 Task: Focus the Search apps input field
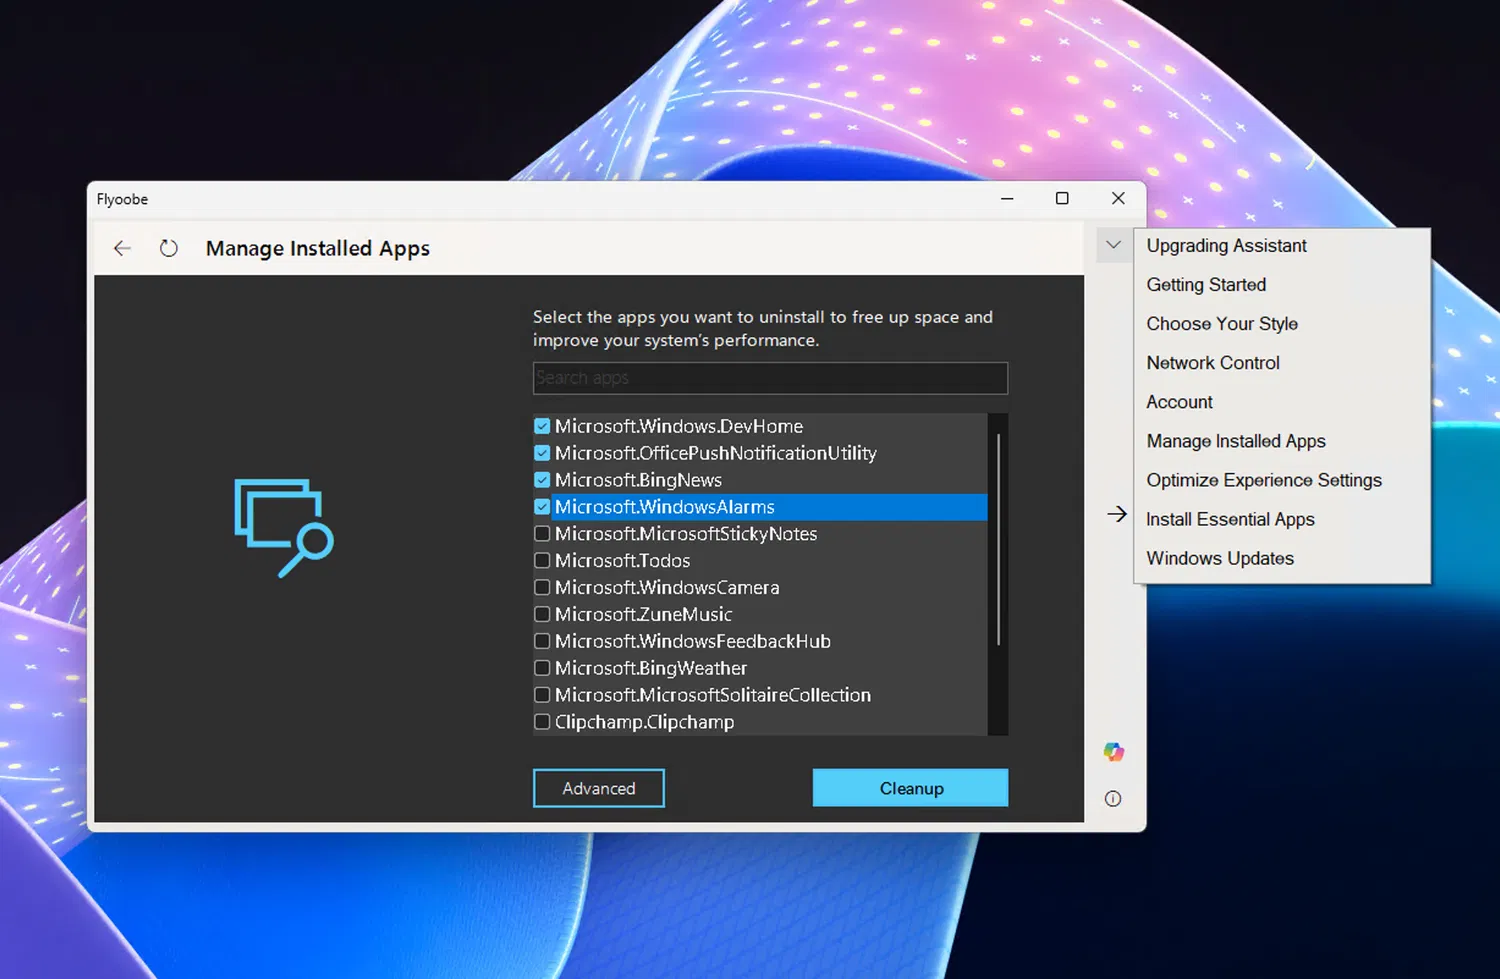pos(770,378)
